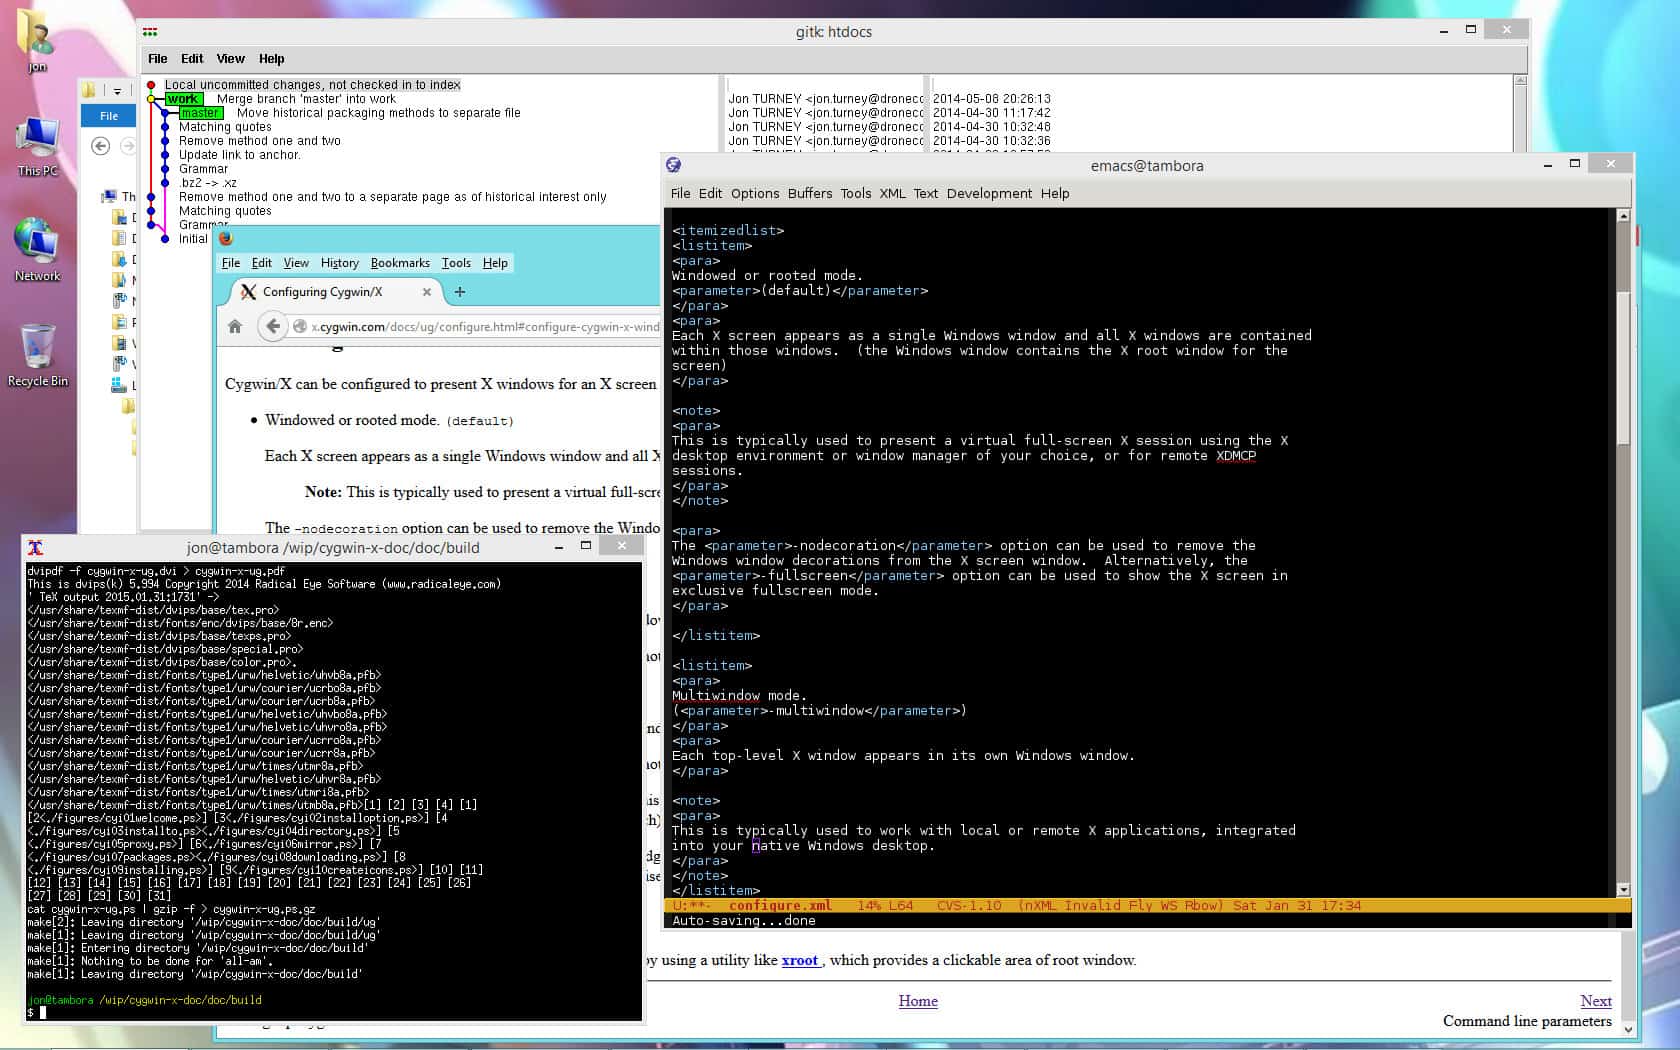
Task: Open the Edit menu in gitk
Action: pyautogui.click(x=192, y=59)
